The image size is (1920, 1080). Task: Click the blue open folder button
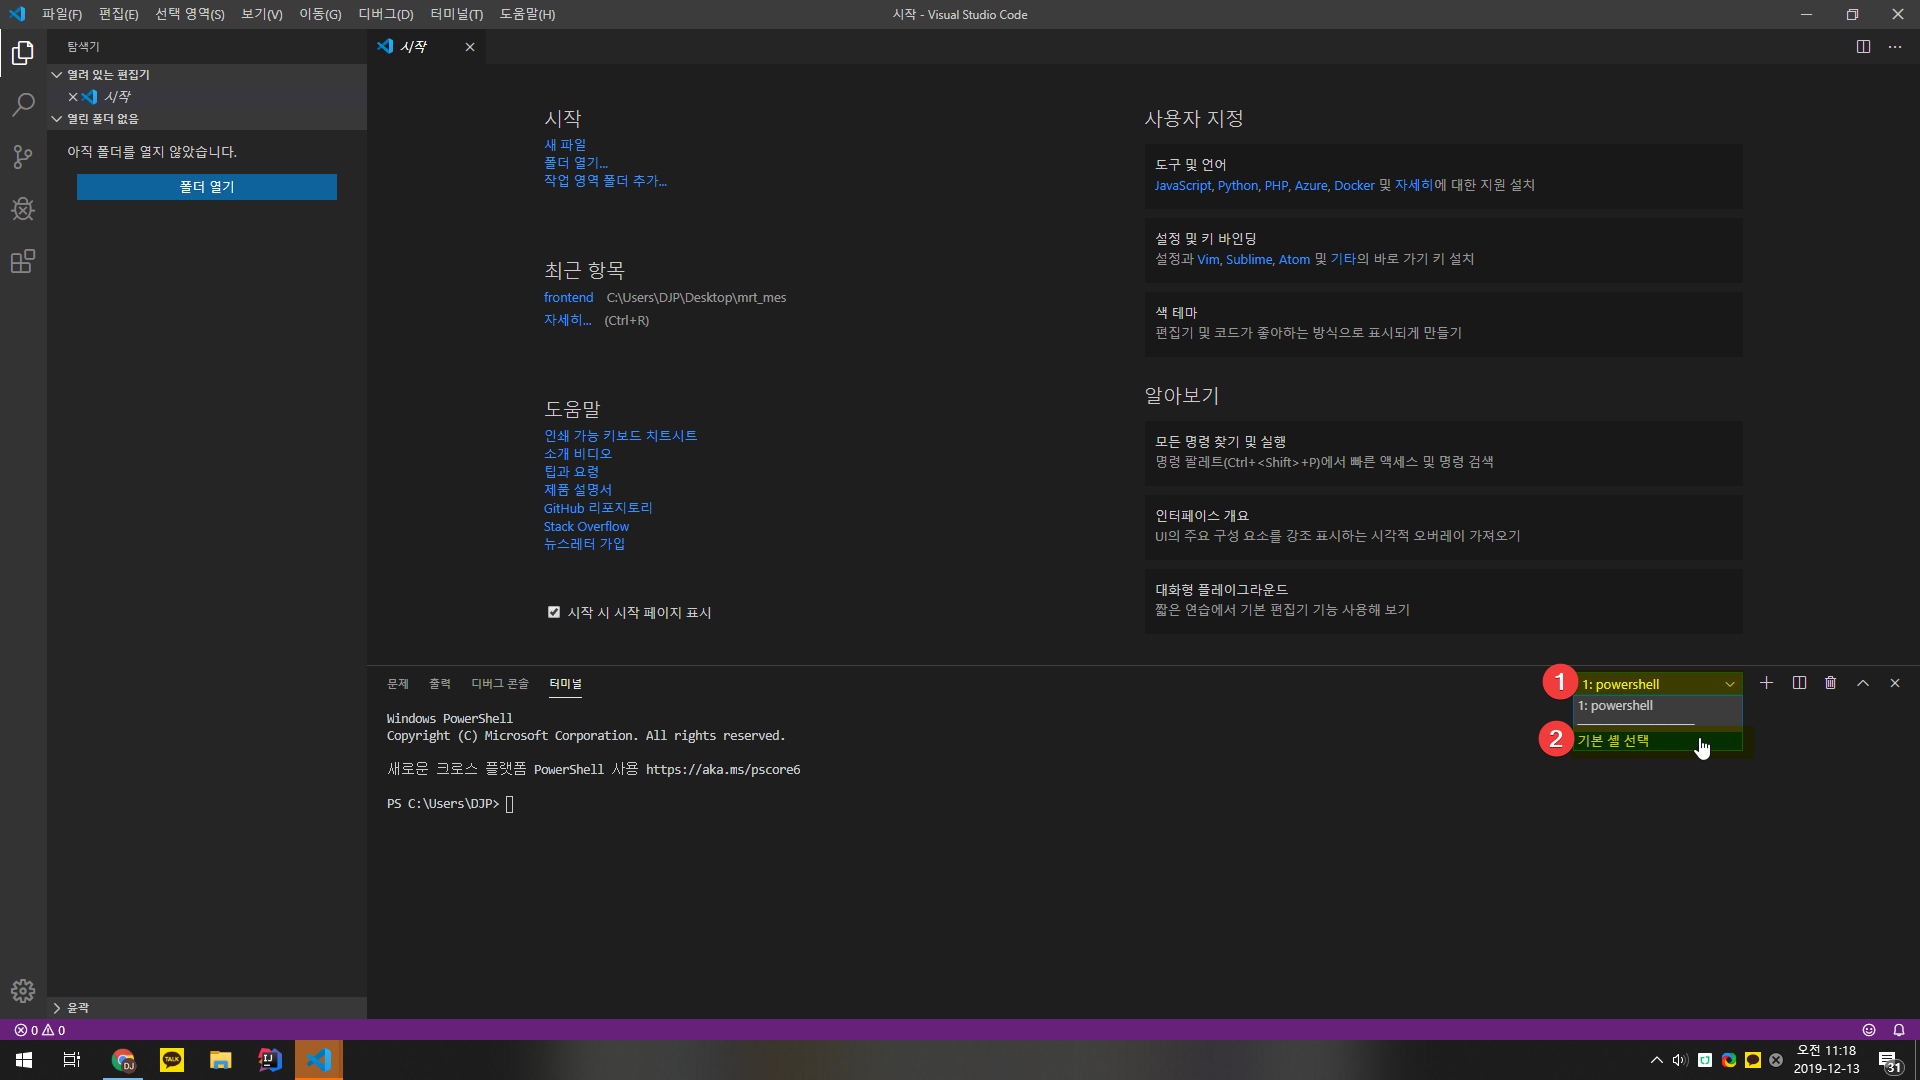tap(206, 187)
